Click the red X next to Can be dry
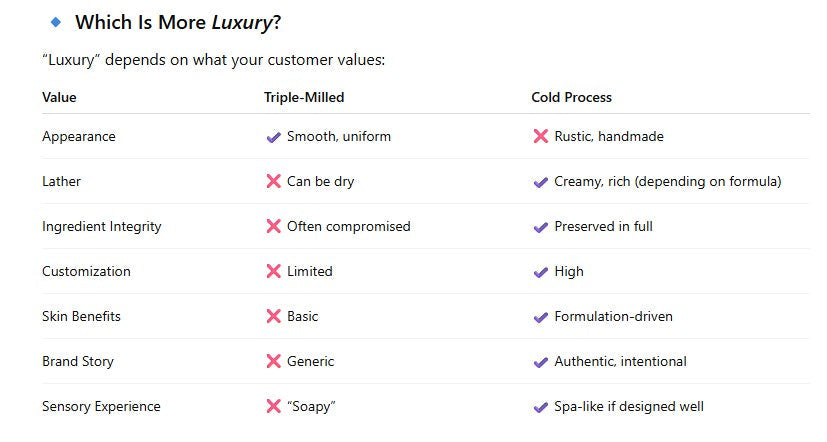The height and width of the screenshot is (442, 827). [273, 182]
